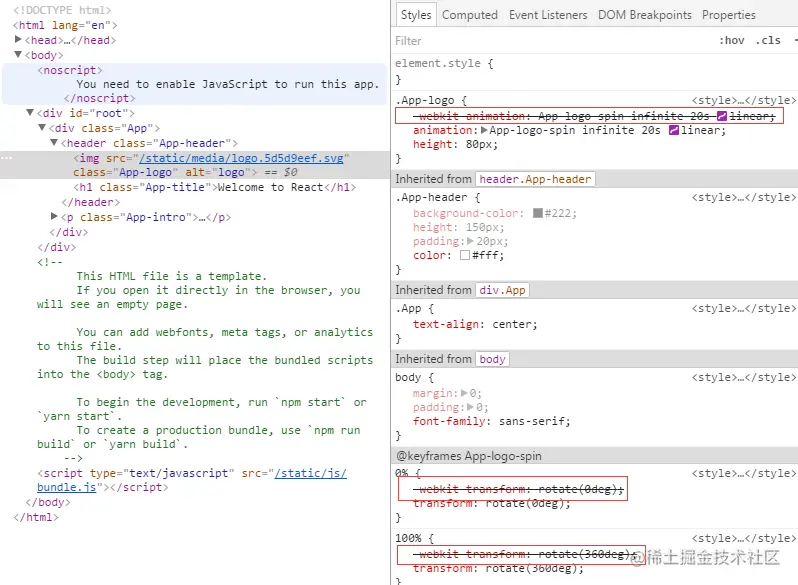Open the #fff color swatch

(x=465, y=255)
